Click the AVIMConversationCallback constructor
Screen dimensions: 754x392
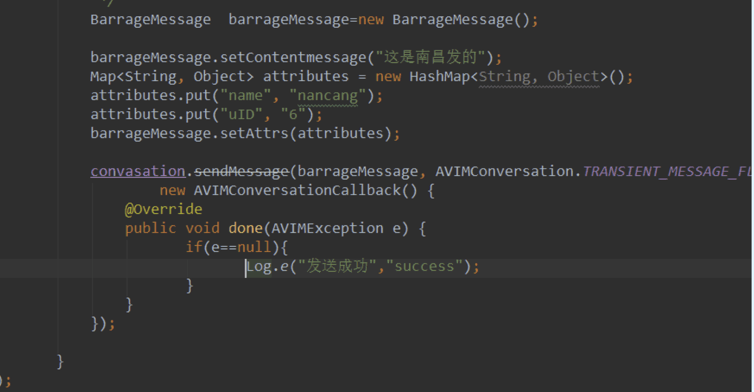click(x=297, y=190)
